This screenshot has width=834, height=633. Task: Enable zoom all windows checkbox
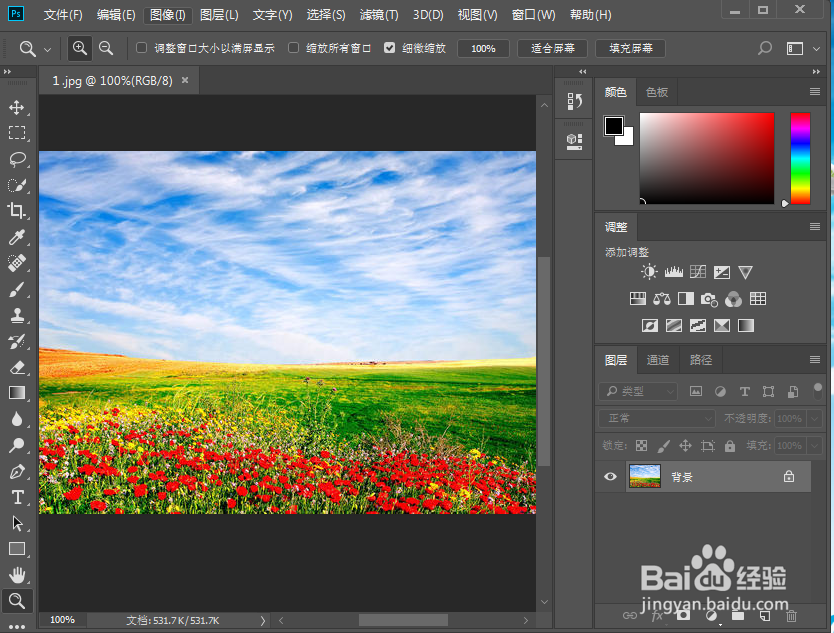coord(293,48)
